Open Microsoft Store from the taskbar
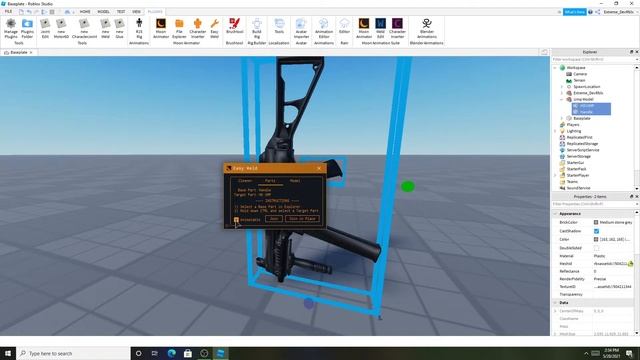Screen dimensions: 640x360 [188, 353]
